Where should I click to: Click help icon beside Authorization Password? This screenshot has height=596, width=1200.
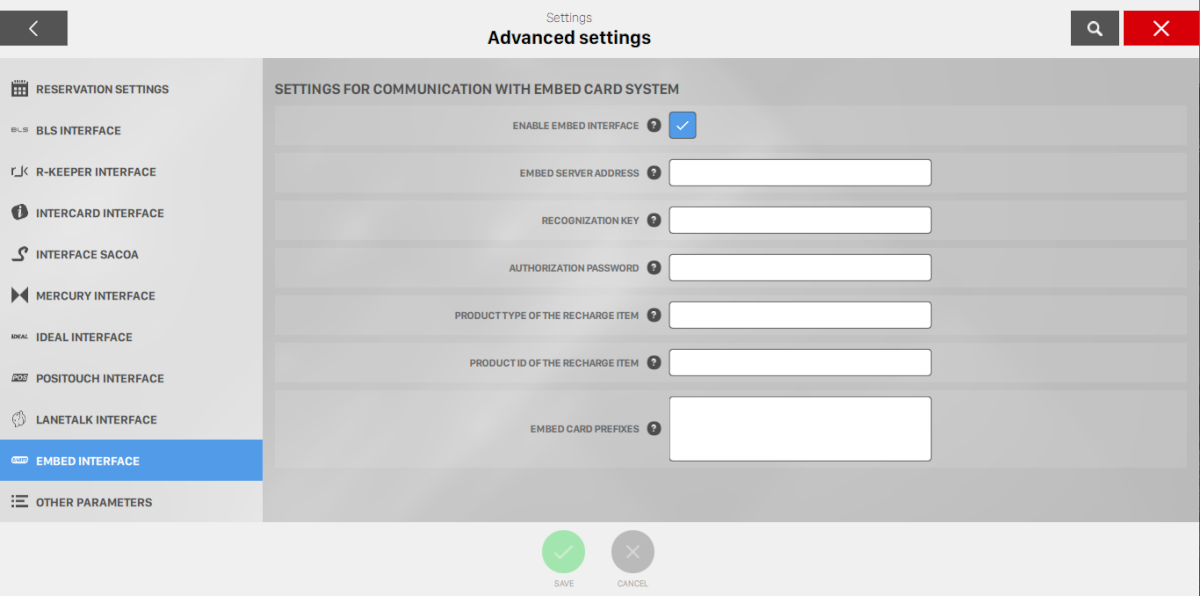pyautogui.click(x=654, y=268)
